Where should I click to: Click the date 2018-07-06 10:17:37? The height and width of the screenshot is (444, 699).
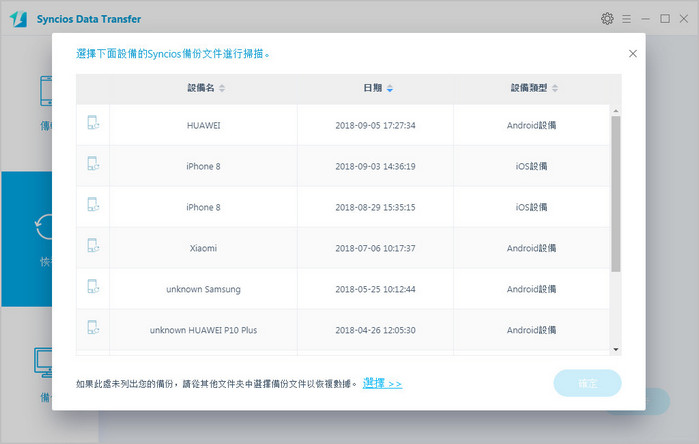tap(375, 248)
